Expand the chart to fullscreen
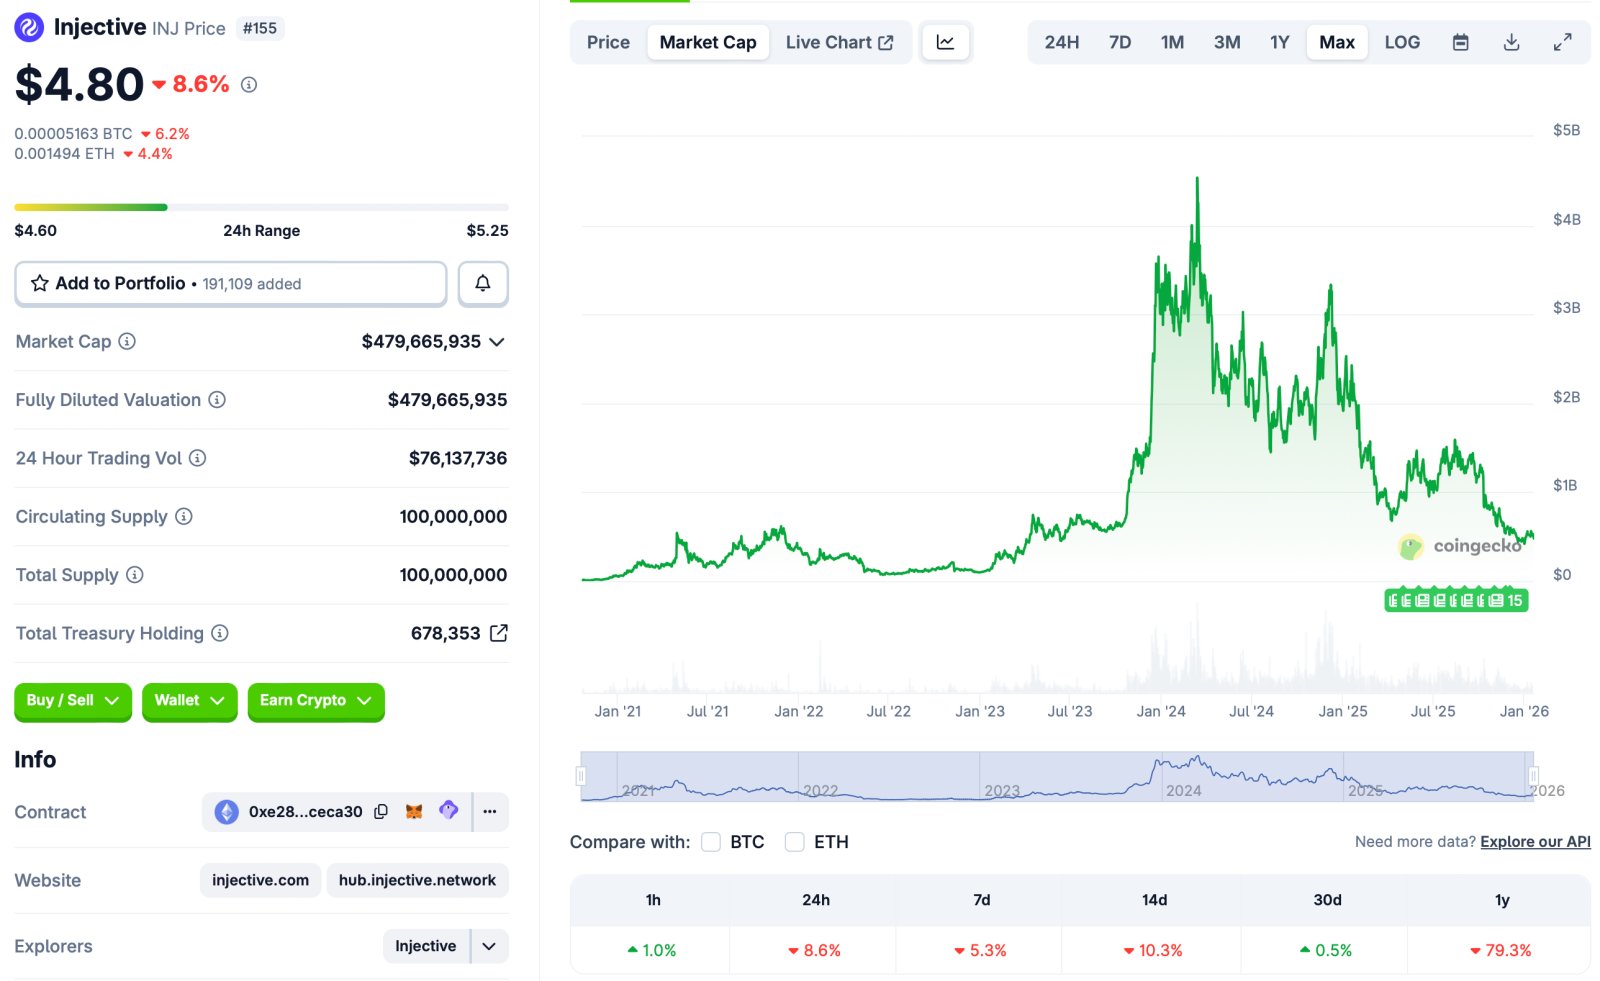Screen dimensions: 1600x981 [1562, 42]
